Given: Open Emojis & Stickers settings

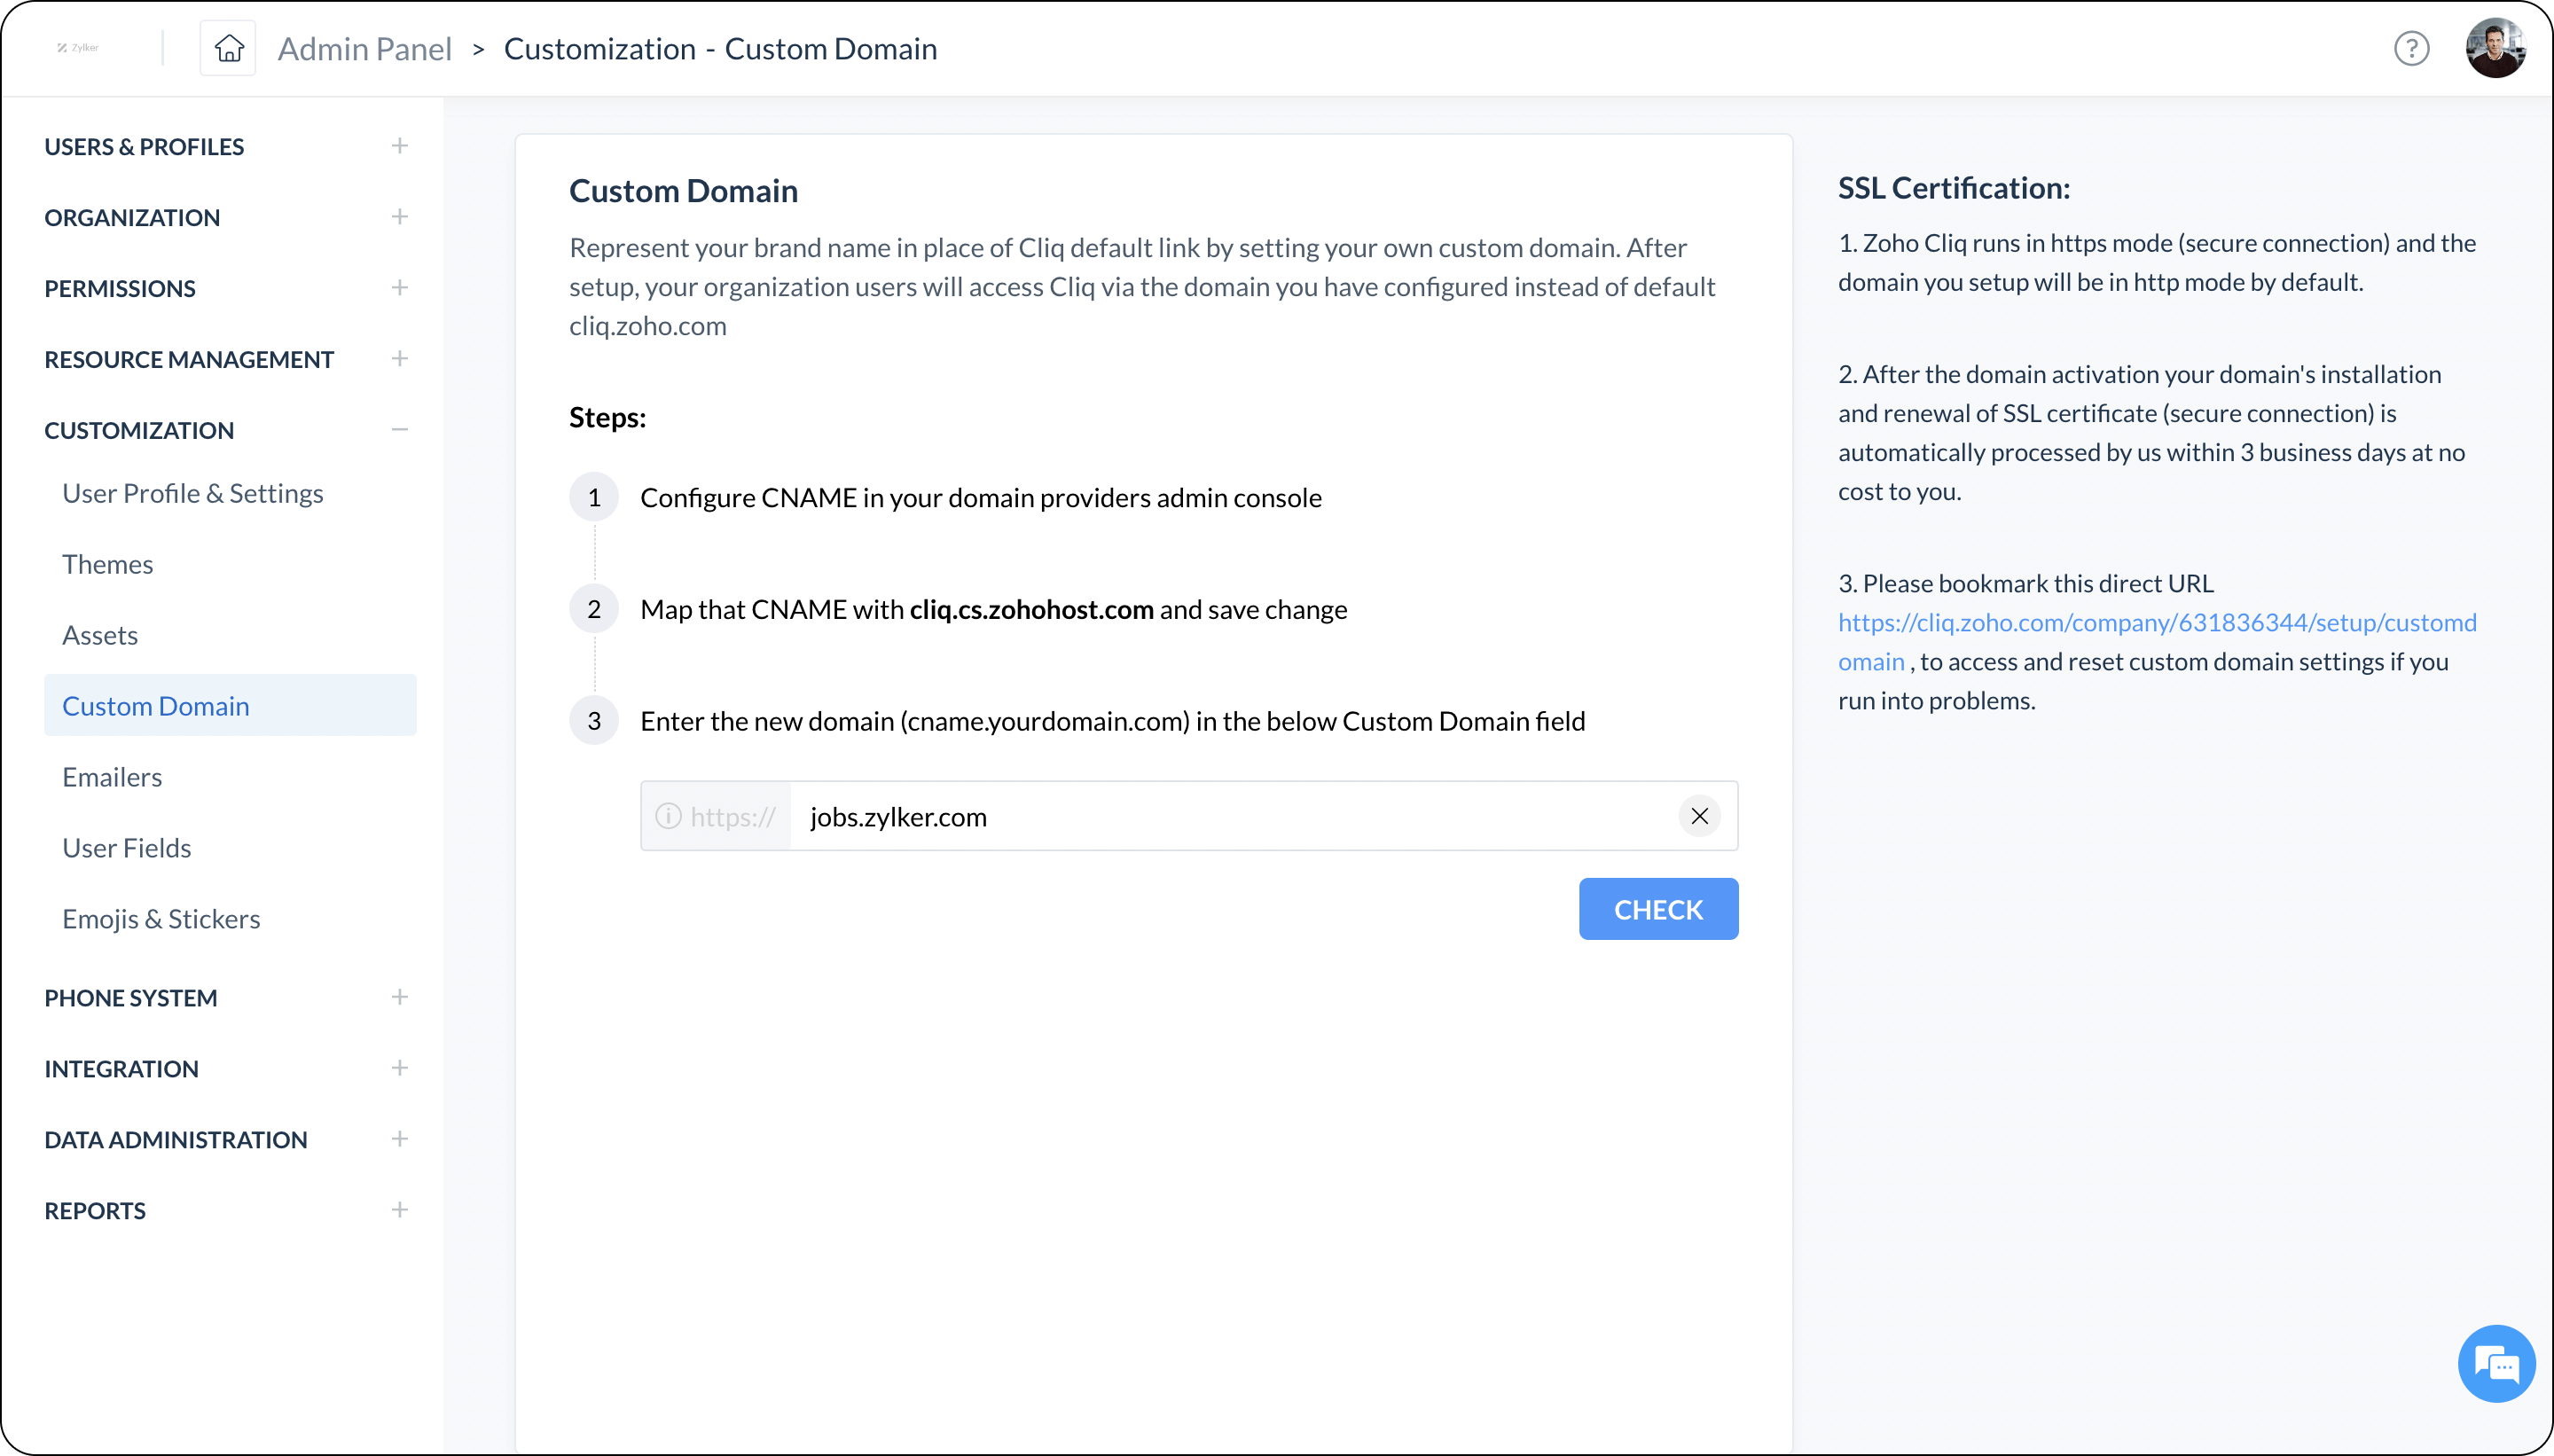Looking at the screenshot, I should point(161,918).
